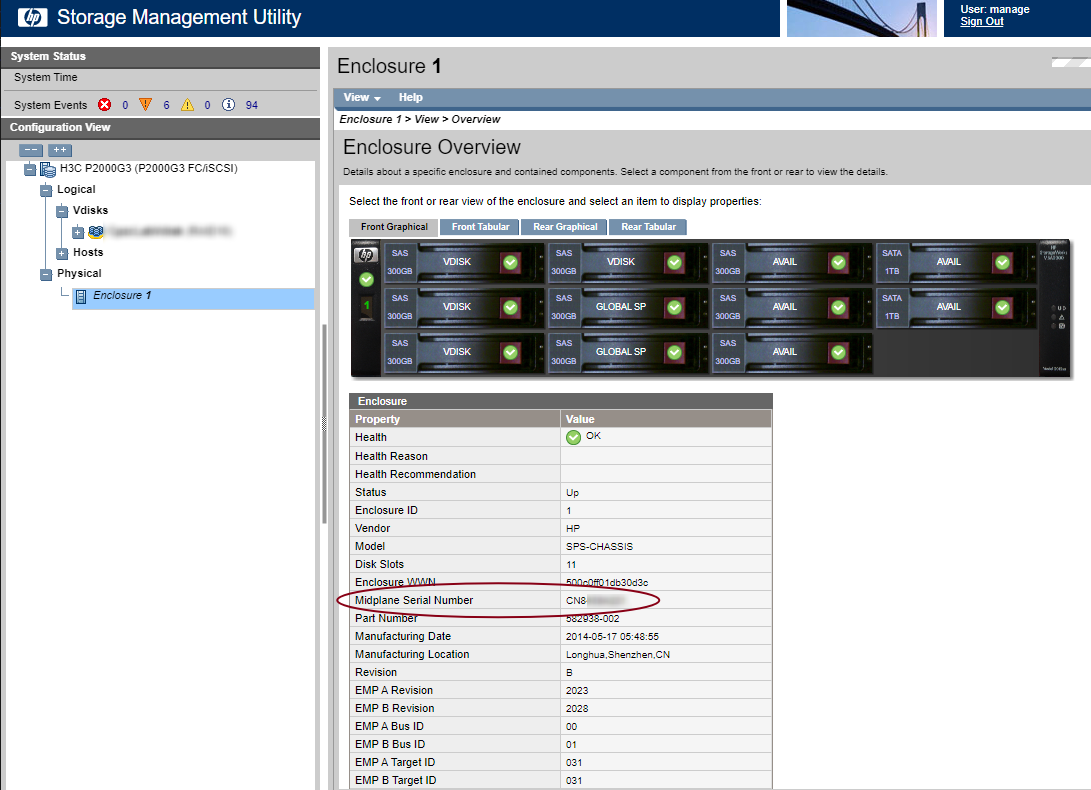This screenshot has width=1091, height=790.
Task: Select Logical in configuration tree
Action: 76,189
